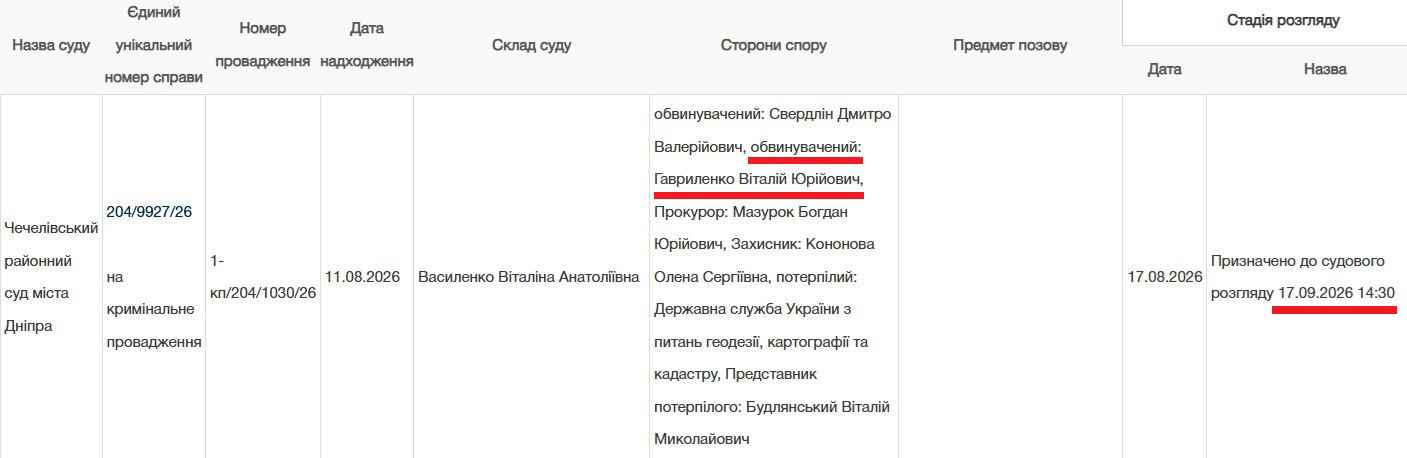
Task: Click the 'на кримінальне провадження' text
Action: coord(154,309)
